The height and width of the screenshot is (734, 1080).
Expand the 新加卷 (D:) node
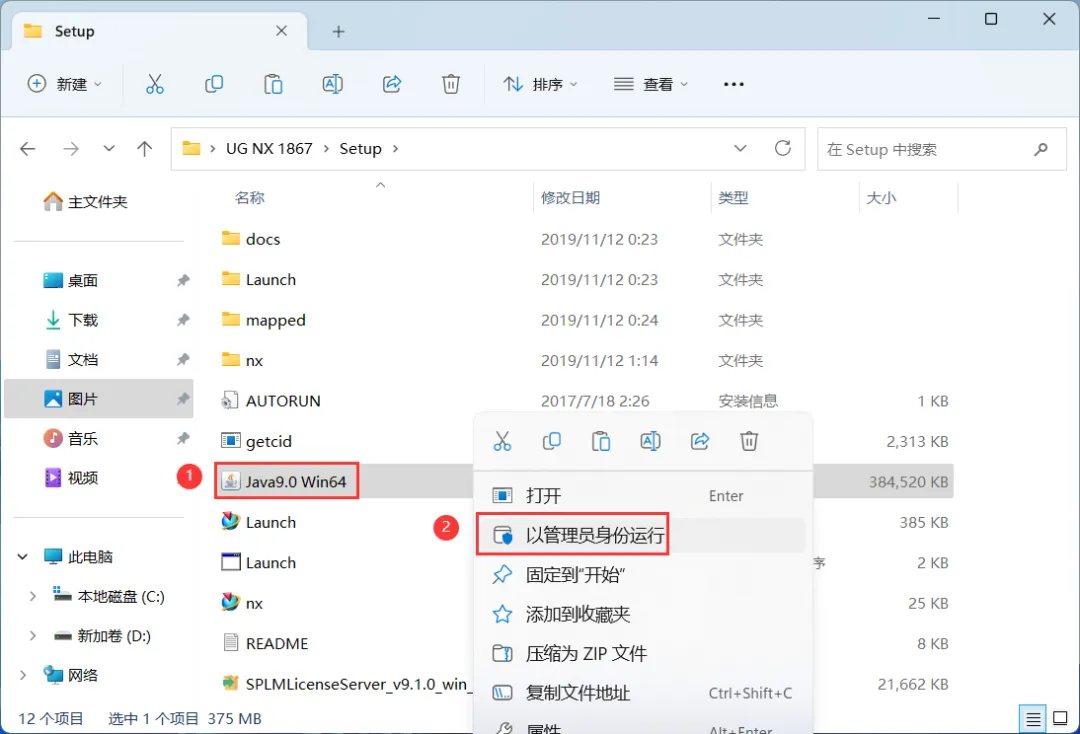(32, 636)
